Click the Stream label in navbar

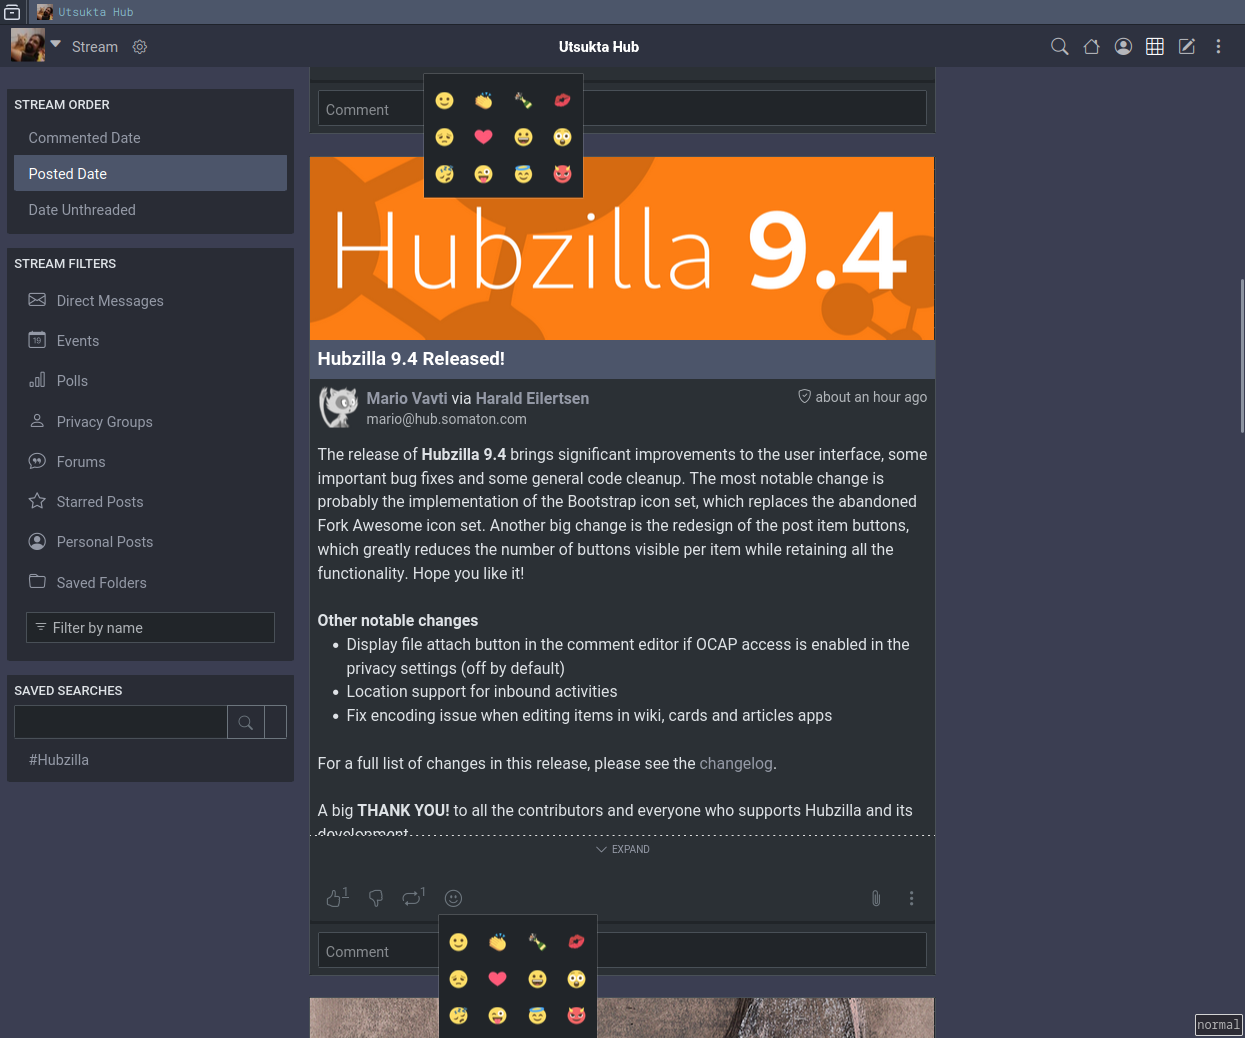(95, 47)
